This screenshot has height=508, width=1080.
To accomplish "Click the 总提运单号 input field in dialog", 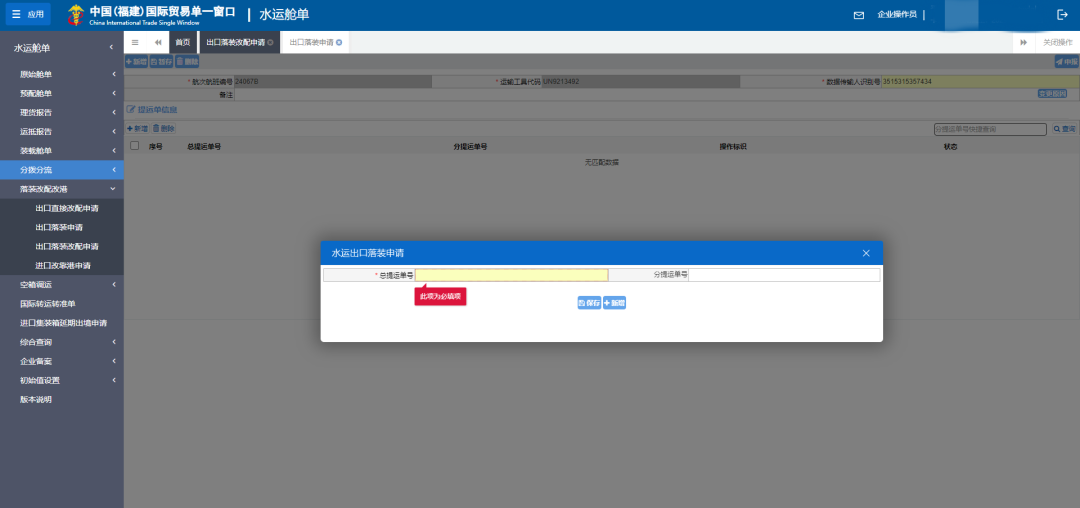I will pos(511,275).
